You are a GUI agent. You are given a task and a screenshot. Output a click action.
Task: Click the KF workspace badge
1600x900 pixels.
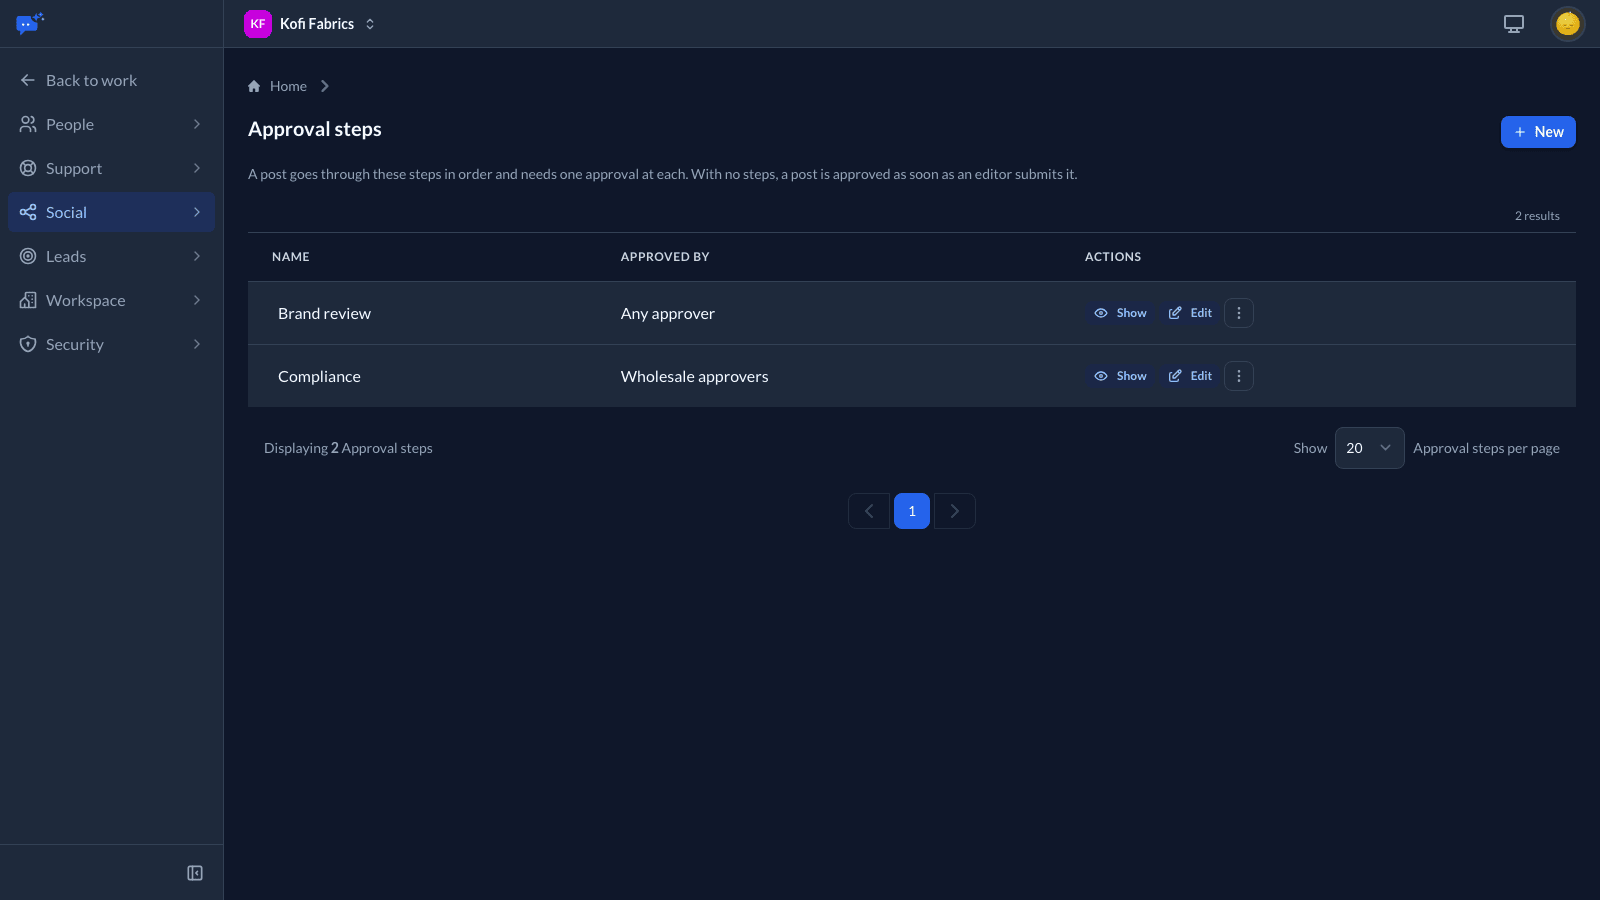click(258, 24)
